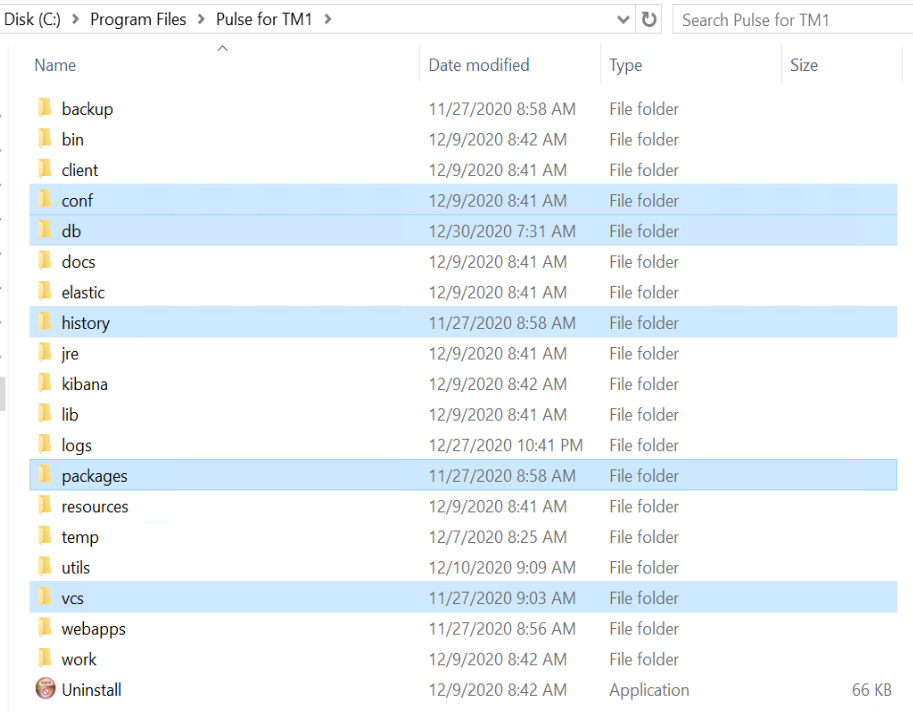The height and width of the screenshot is (712, 913).
Task: Select the history folder icon
Action: tap(45, 322)
